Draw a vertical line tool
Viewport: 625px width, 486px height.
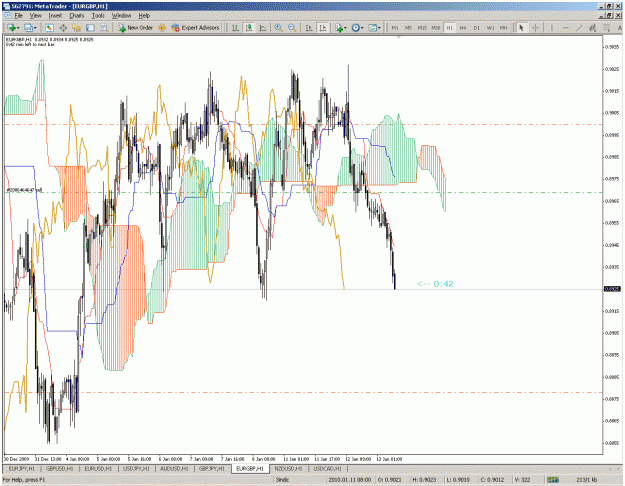tap(552, 28)
